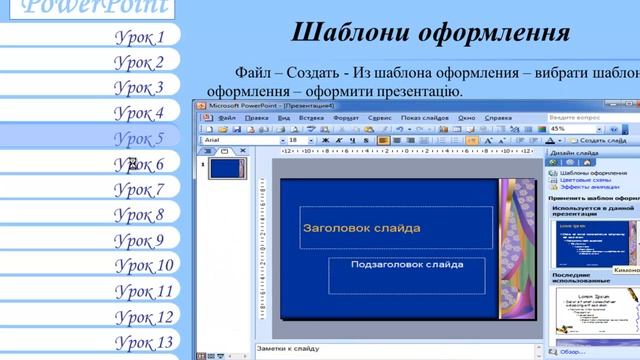This screenshot has height=360, width=640.
Task: Toggle center alignment button
Action: [x=397, y=140]
